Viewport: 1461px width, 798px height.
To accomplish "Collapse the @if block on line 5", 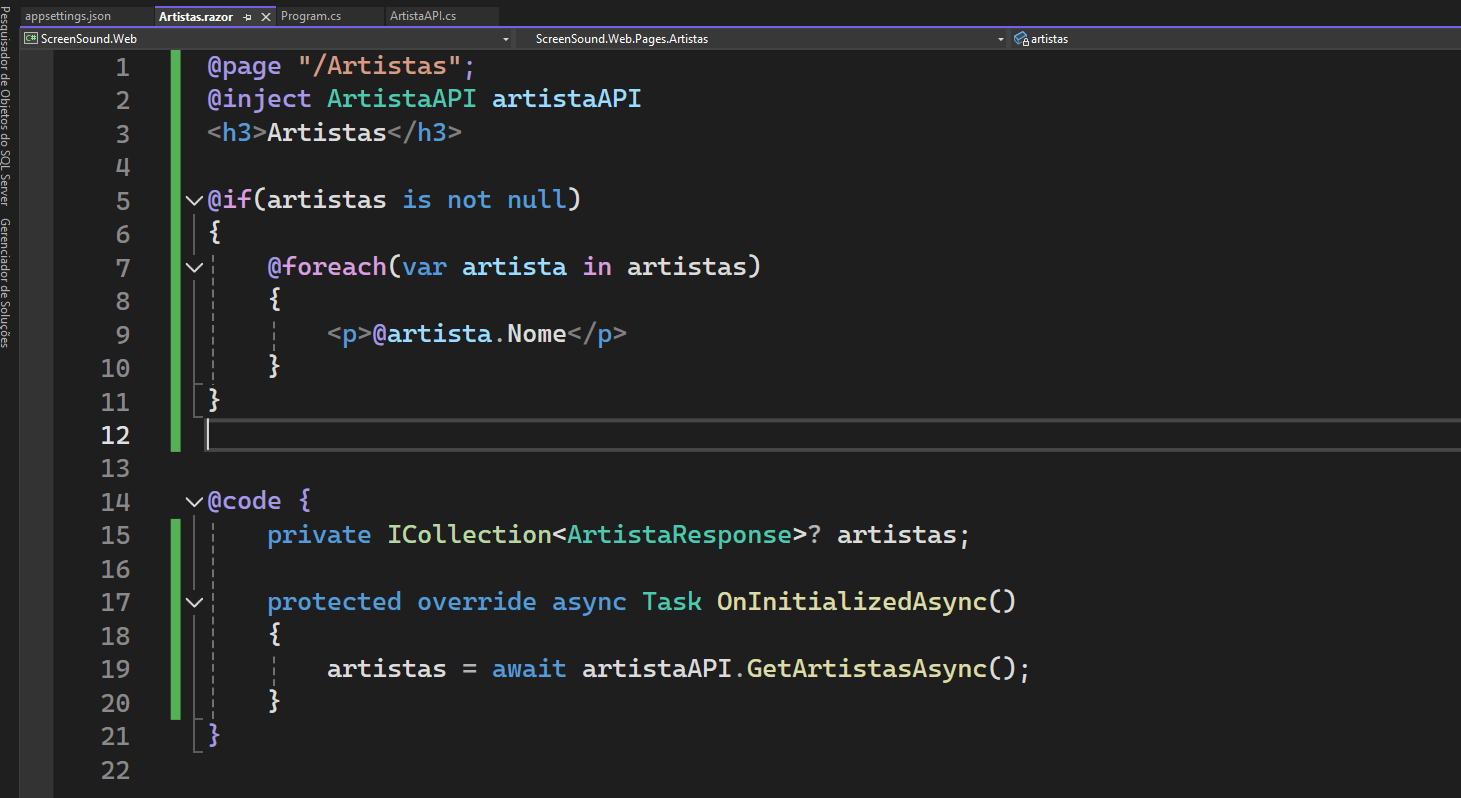I will pyautogui.click(x=194, y=200).
